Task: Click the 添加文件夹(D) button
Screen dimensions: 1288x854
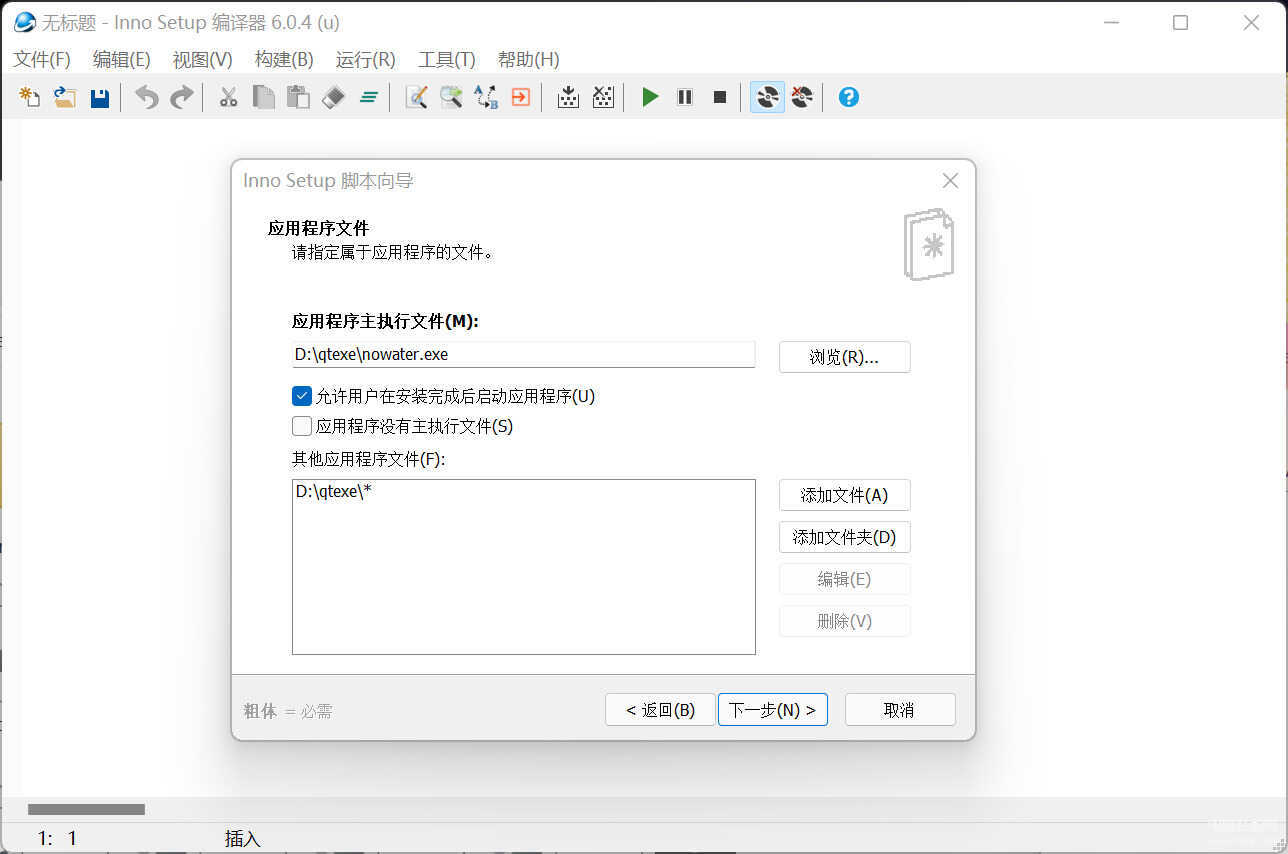Action: [845, 537]
